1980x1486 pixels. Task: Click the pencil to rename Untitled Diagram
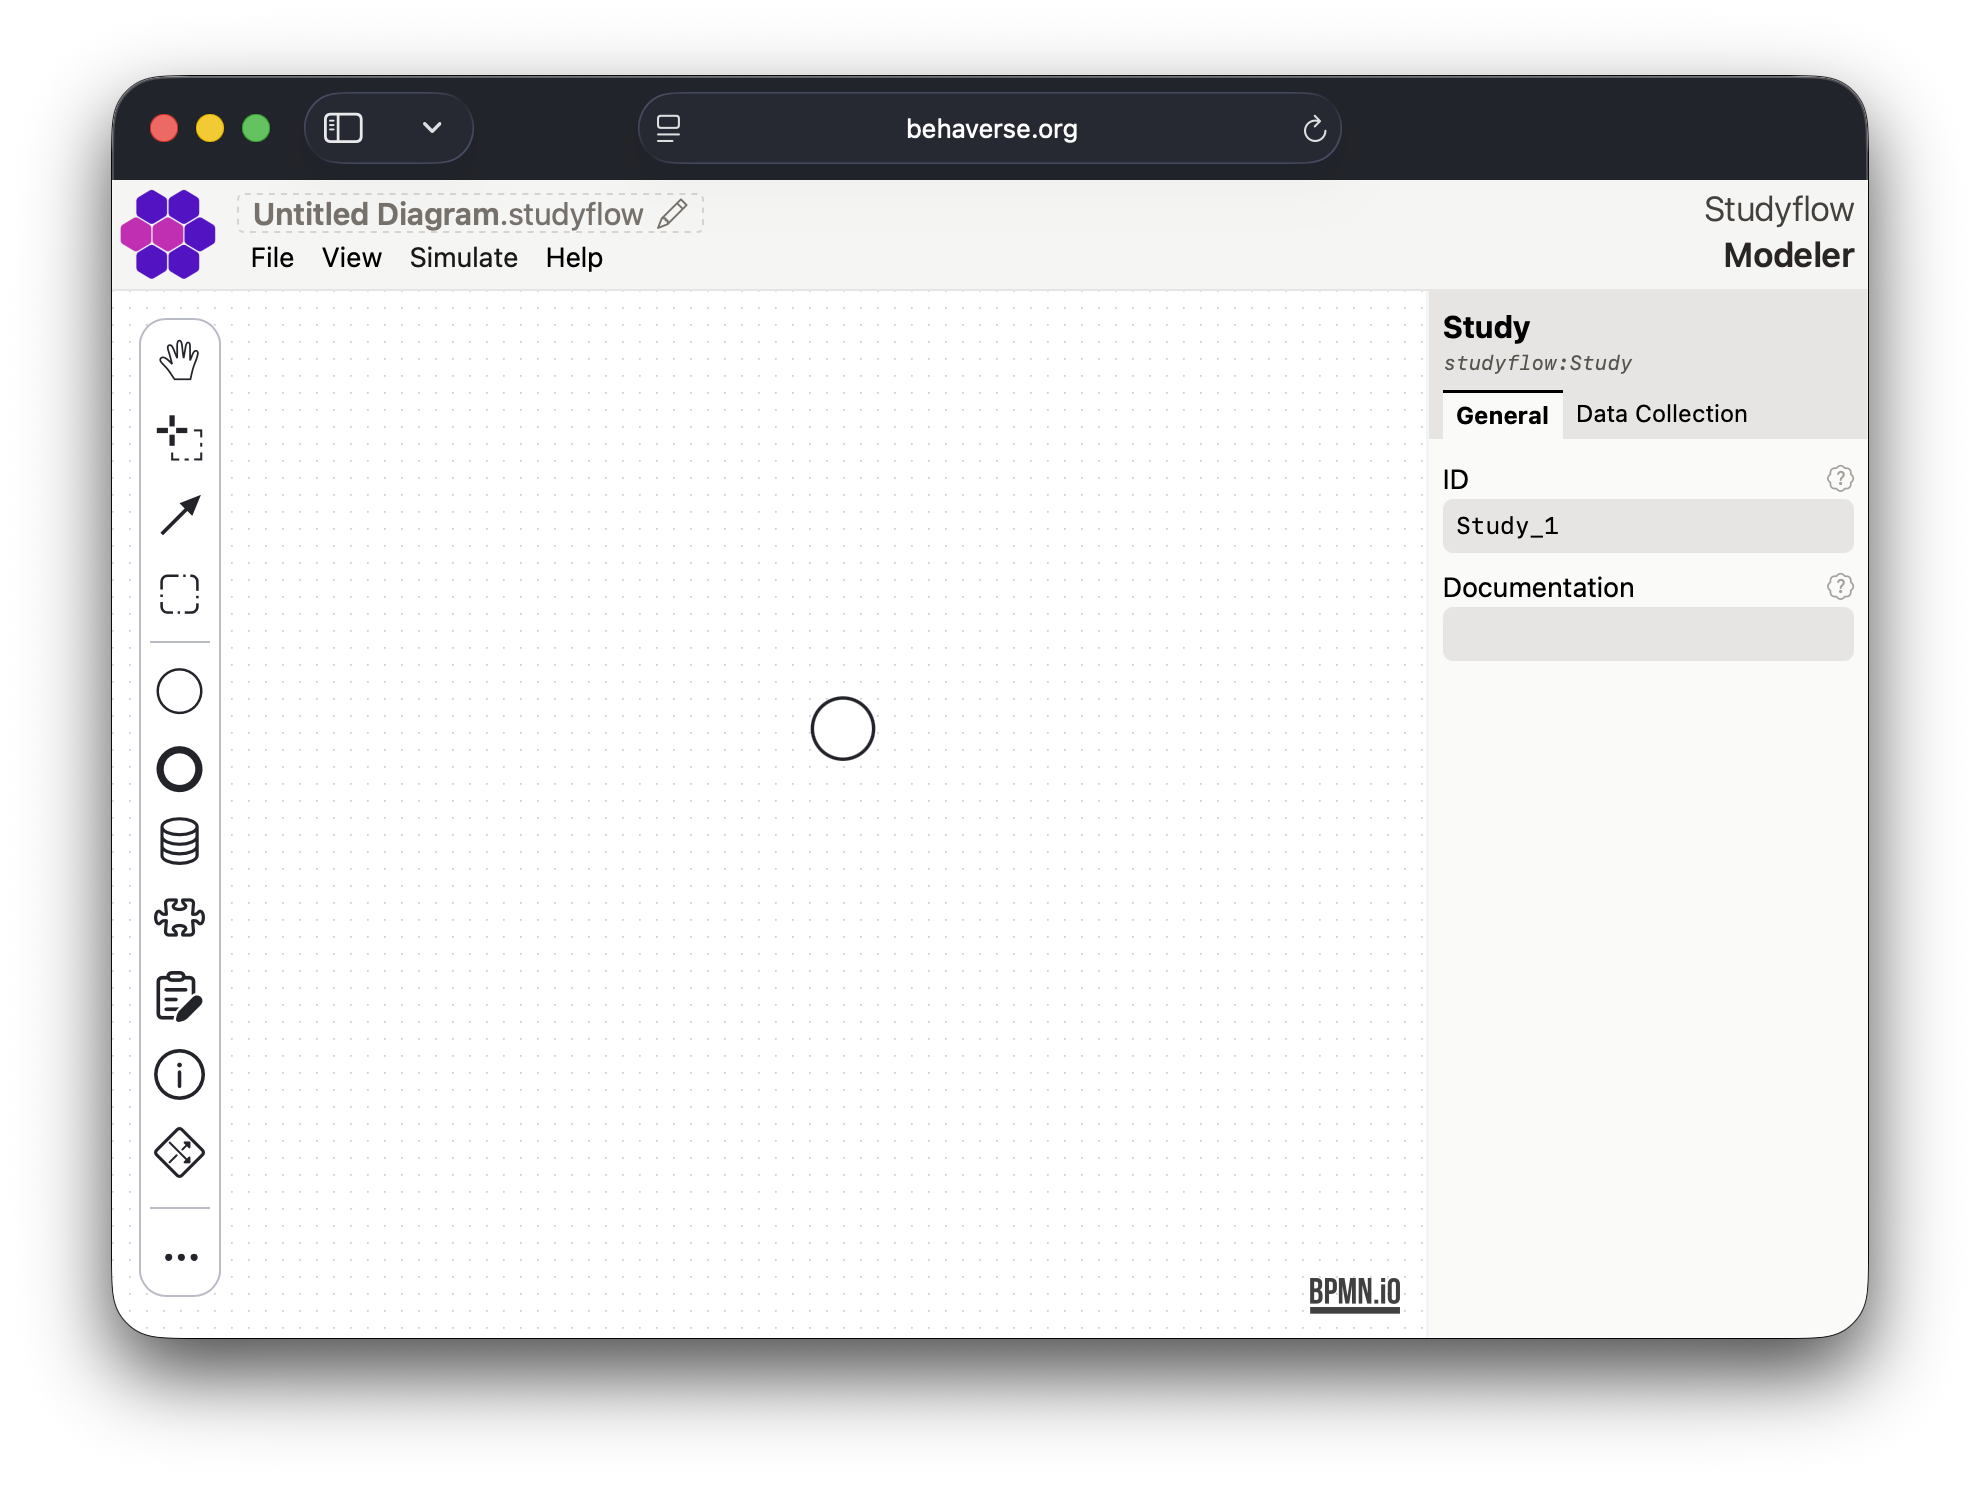pyautogui.click(x=673, y=213)
